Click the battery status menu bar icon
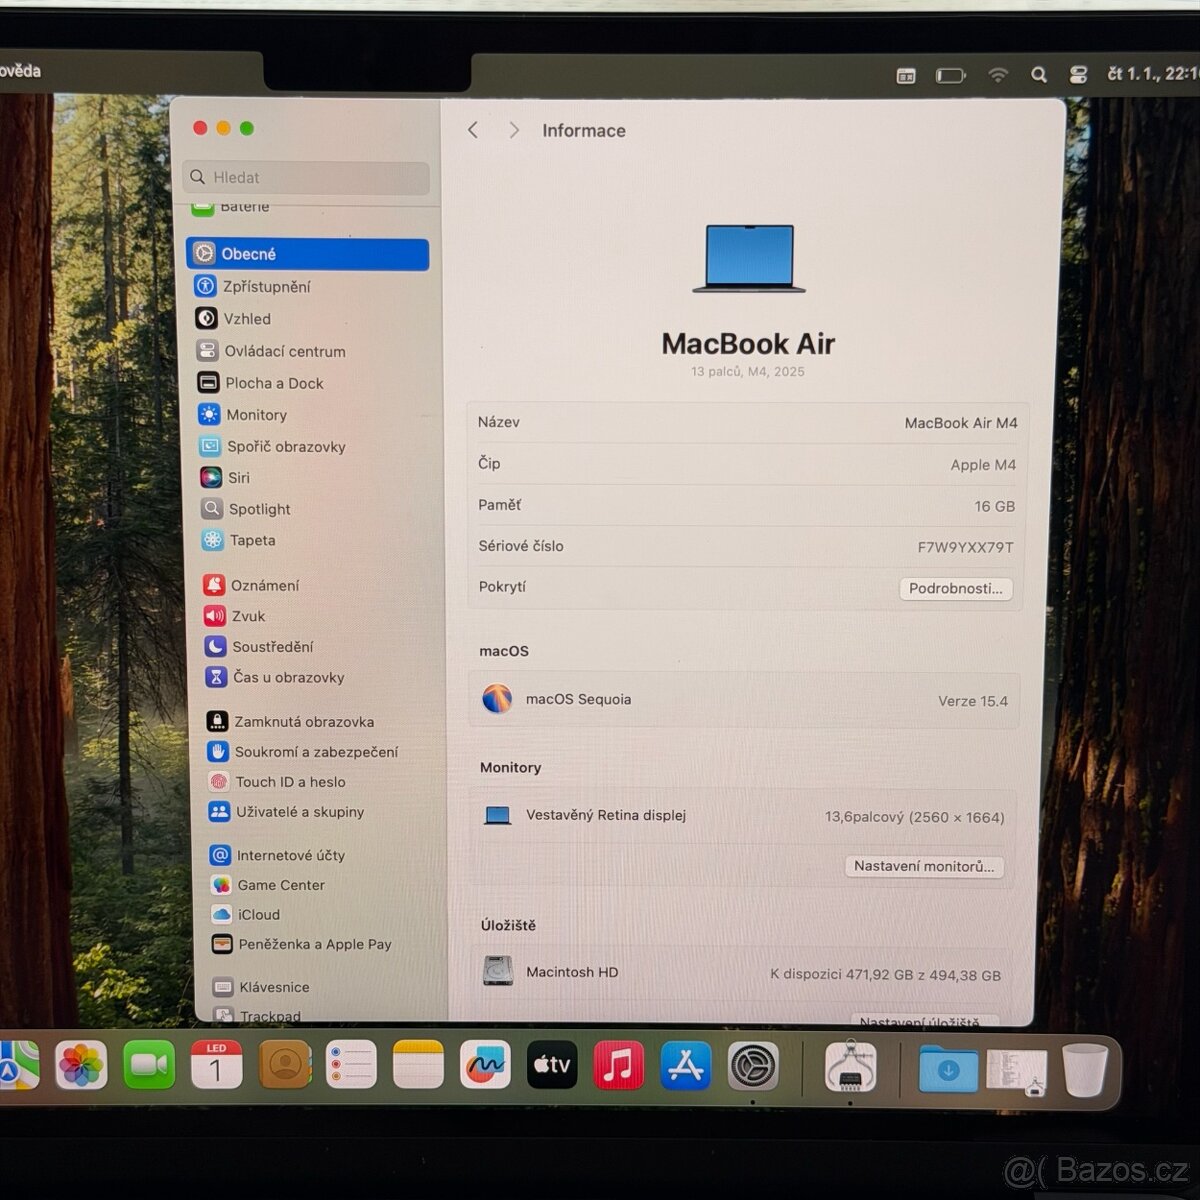The height and width of the screenshot is (1200, 1200). (x=950, y=75)
